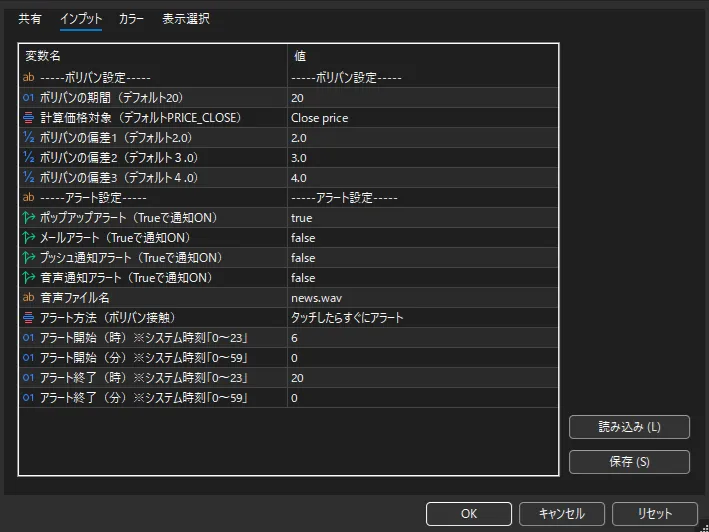Image resolution: width=709 pixels, height=532 pixels.
Task: Click the integer icon beside アラート終了（分）
Action: pos(28,398)
